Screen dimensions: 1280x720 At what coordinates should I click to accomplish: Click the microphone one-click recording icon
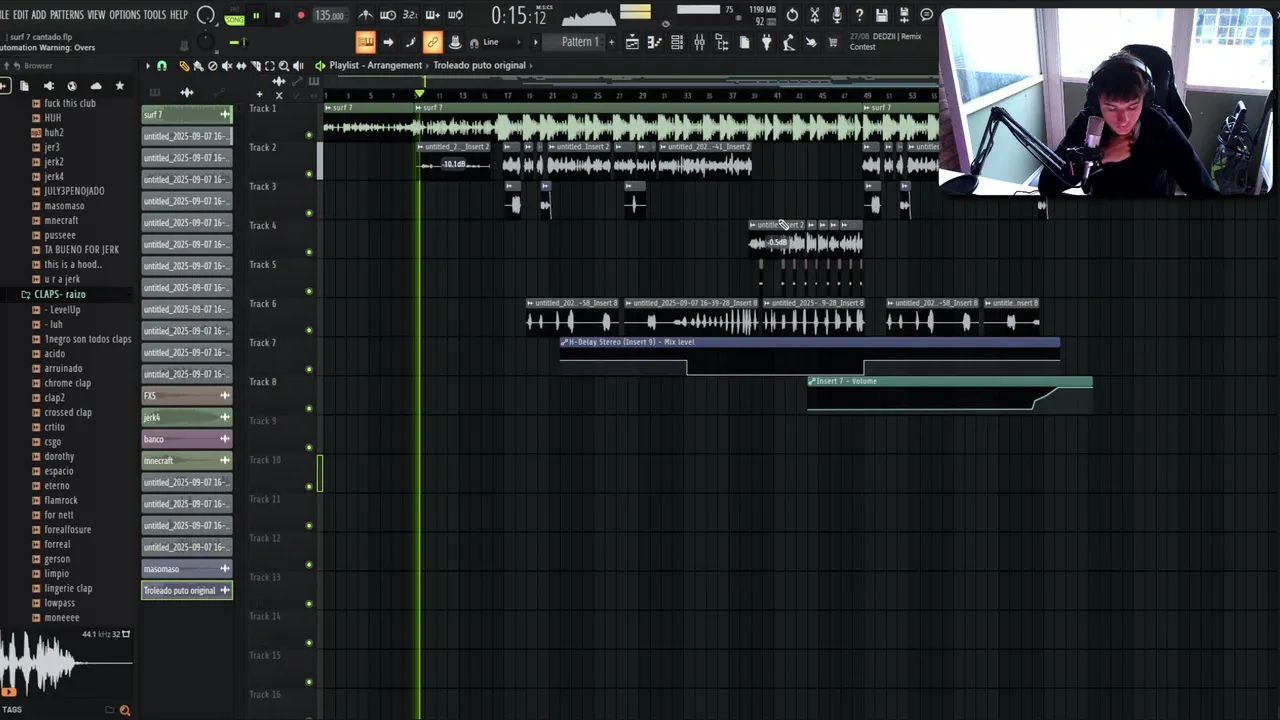click(x=837, y=15)
